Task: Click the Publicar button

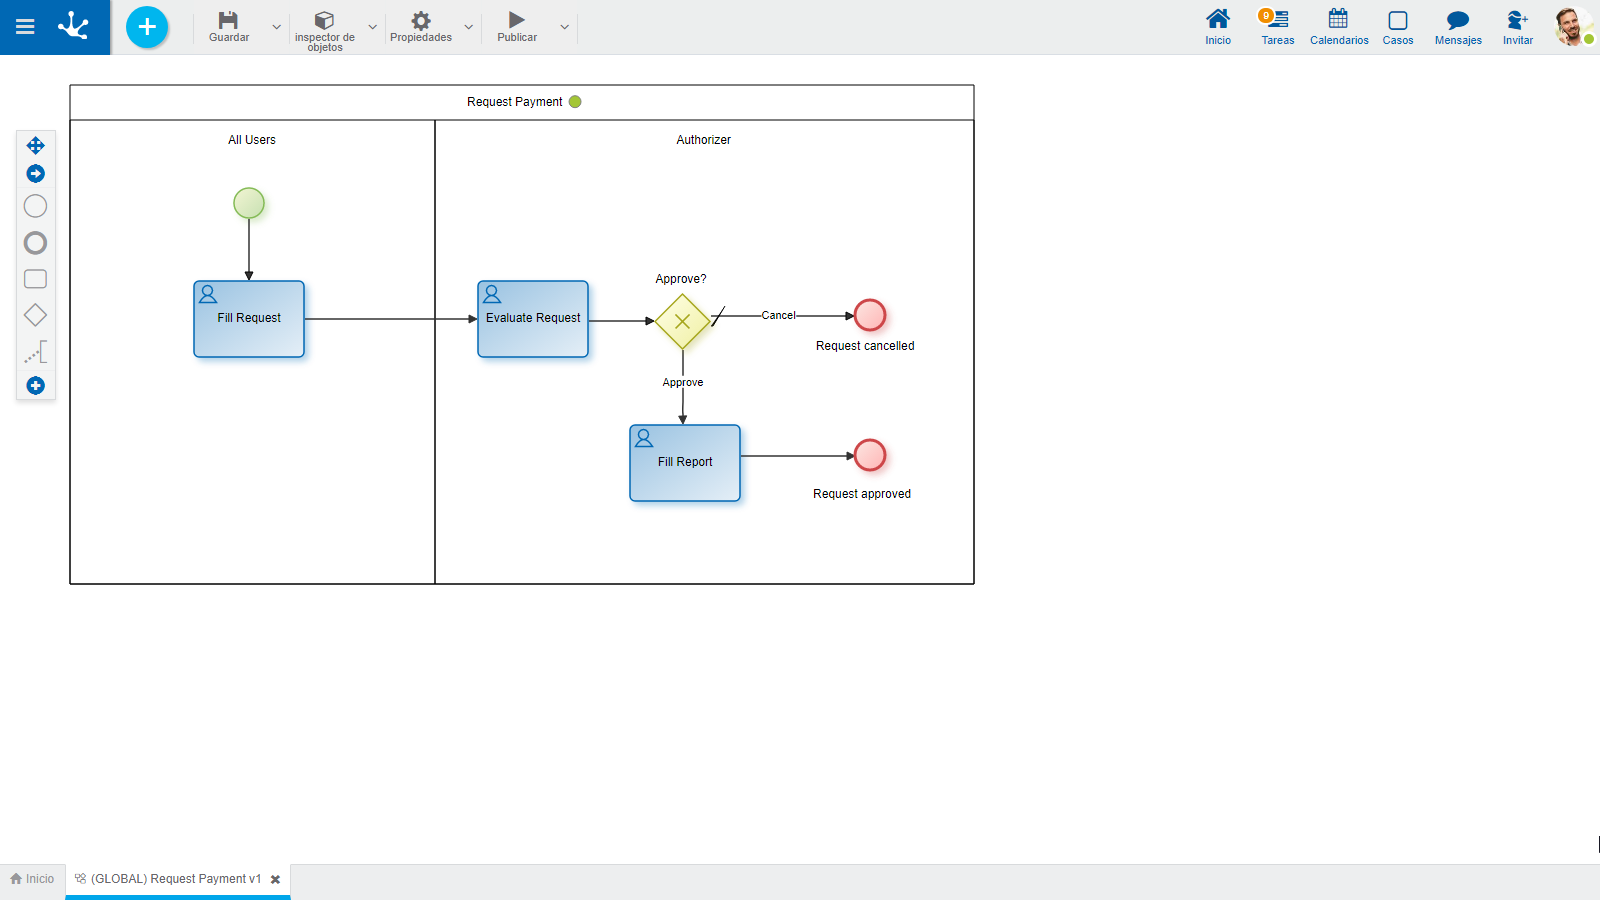Action: 517,27
